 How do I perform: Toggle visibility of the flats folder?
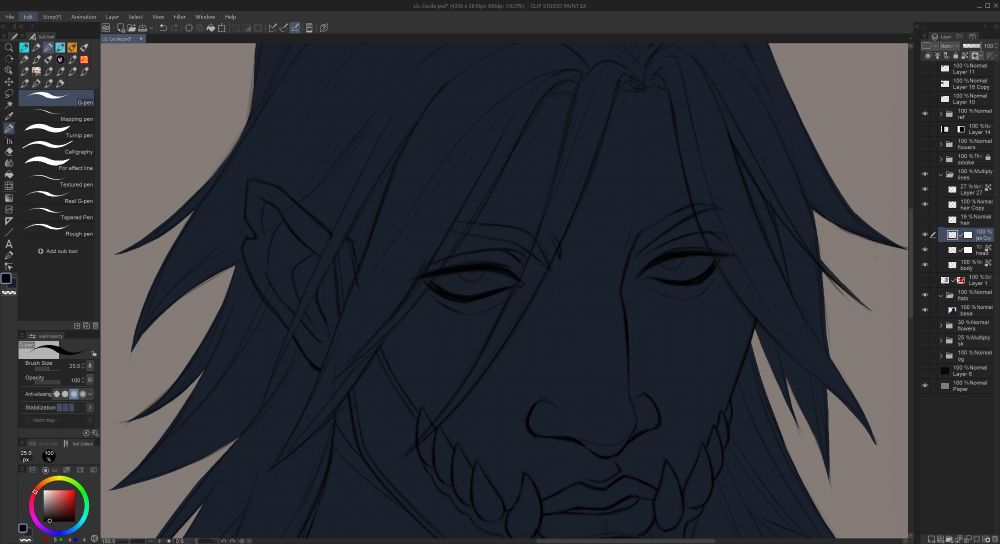[x=925, y=296]
